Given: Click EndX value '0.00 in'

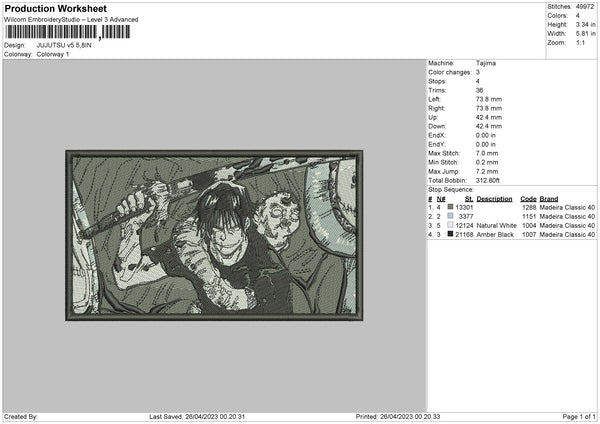Looking at the screenshot, I should pos(486,135).
